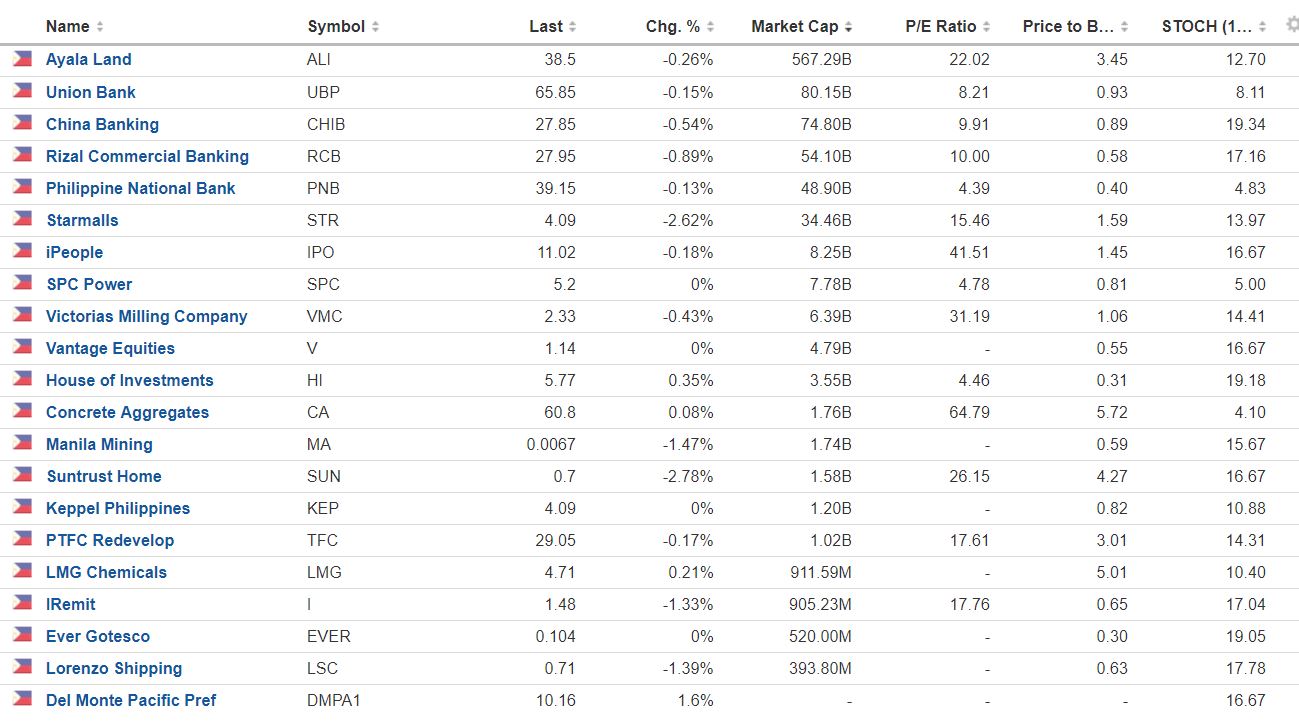Click the Philippine flag beside Ayala Land
The image size is (1299, 721).
[x=19, y=59]
